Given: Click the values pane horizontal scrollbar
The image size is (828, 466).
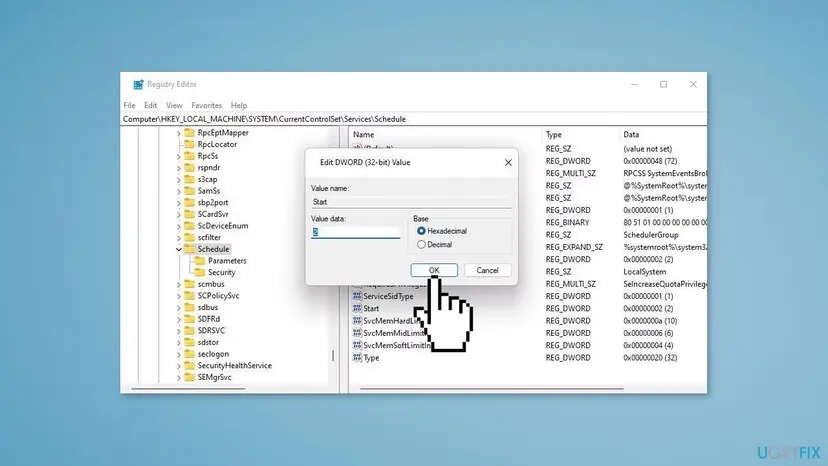Looking at the screenshot, I should [x=492, y=389].
